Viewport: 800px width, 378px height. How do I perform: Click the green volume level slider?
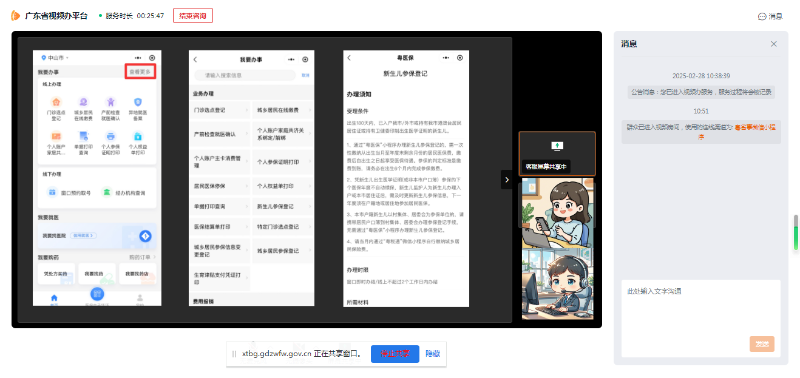click(x=795, y=233)
